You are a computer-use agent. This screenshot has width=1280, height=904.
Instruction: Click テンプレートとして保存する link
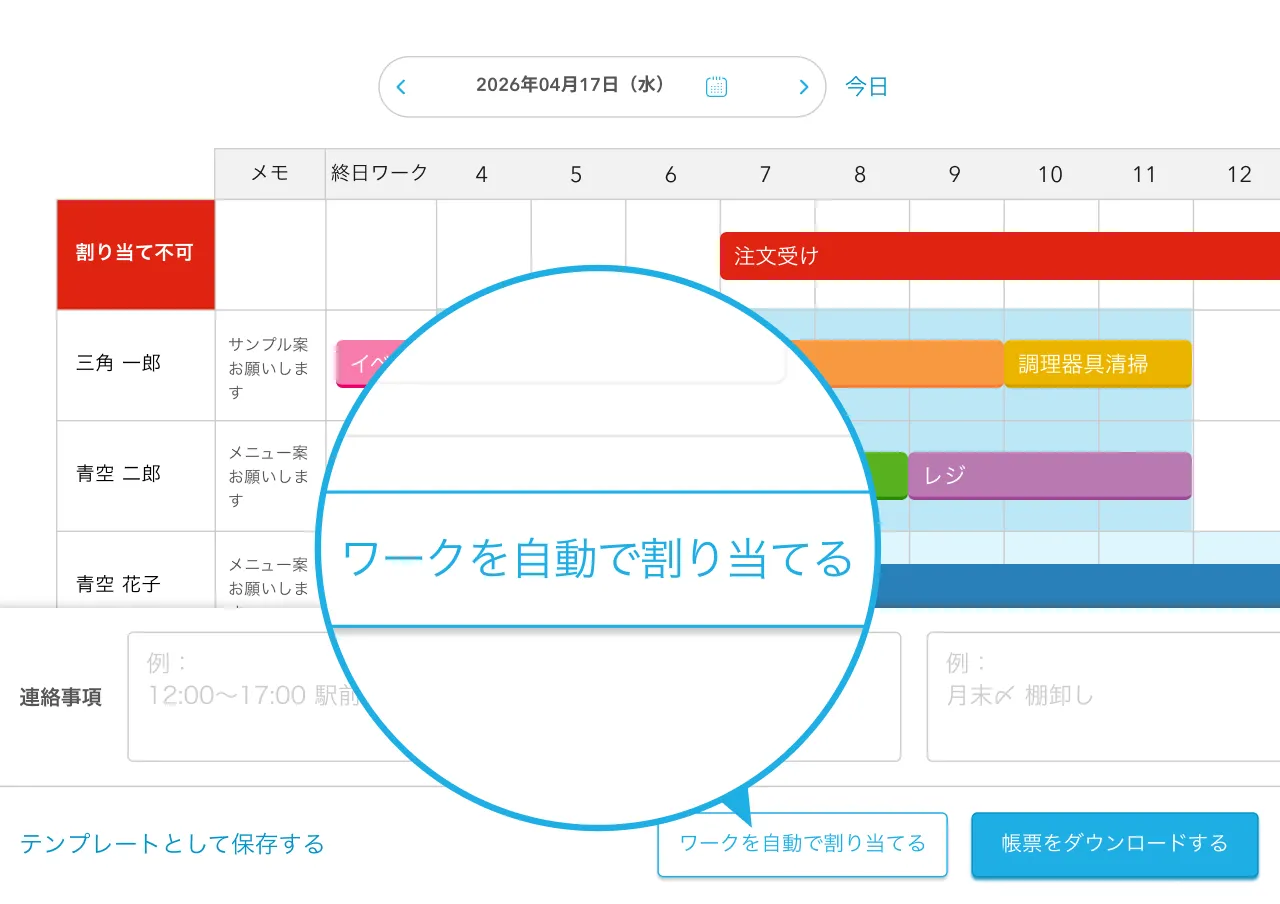coord(172,844)
